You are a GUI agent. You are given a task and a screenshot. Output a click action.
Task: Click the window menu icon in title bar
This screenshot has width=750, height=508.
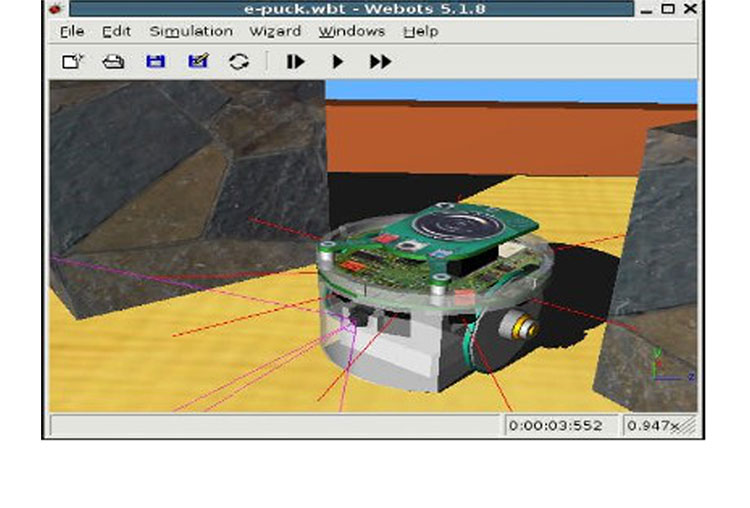56,9
